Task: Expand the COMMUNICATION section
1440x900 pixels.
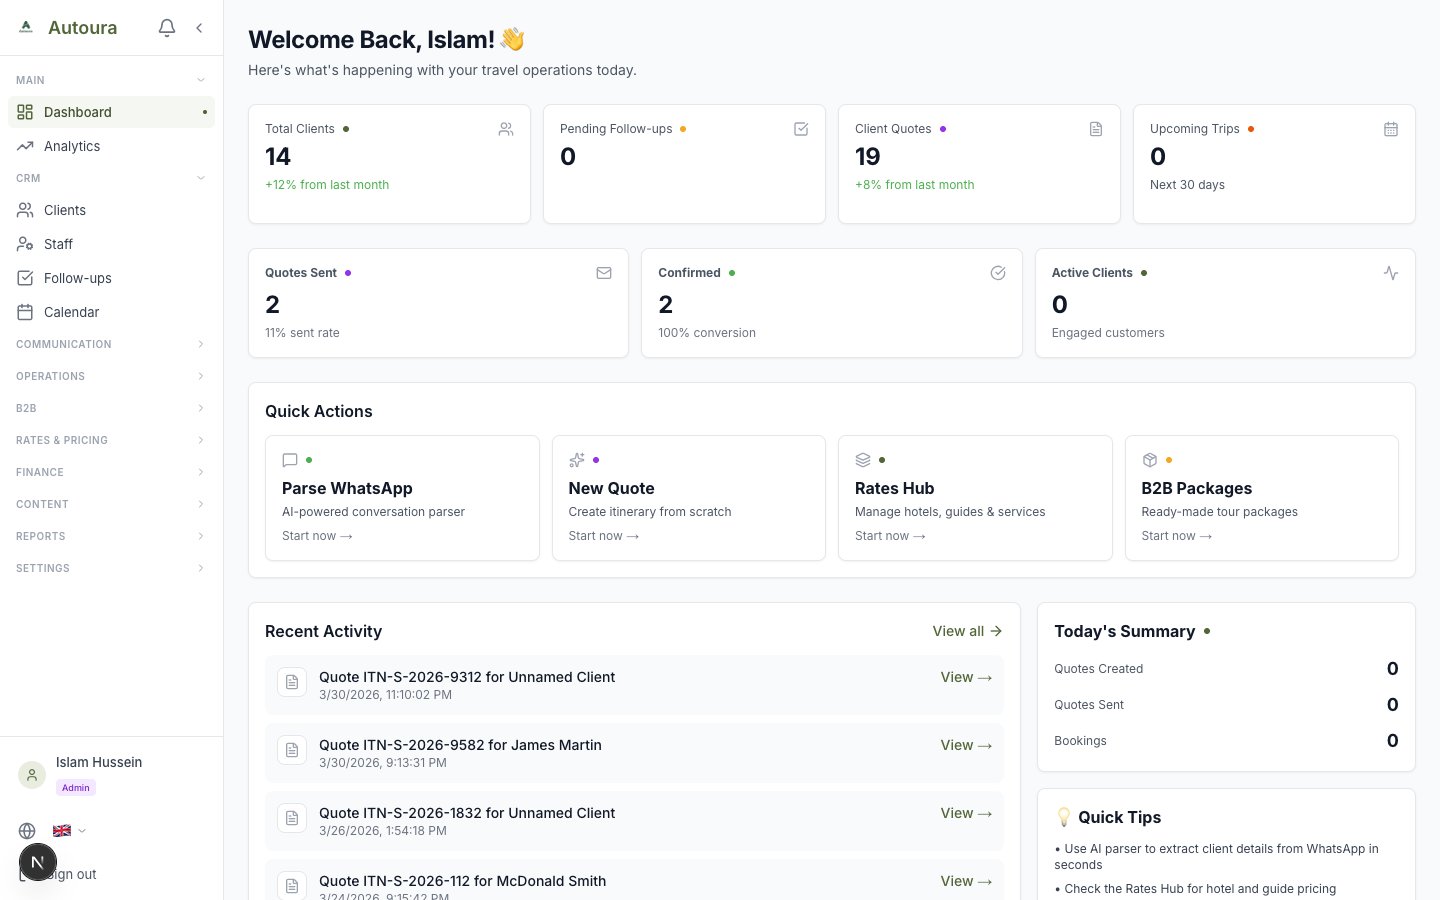Action: click(x=111, y=344)
